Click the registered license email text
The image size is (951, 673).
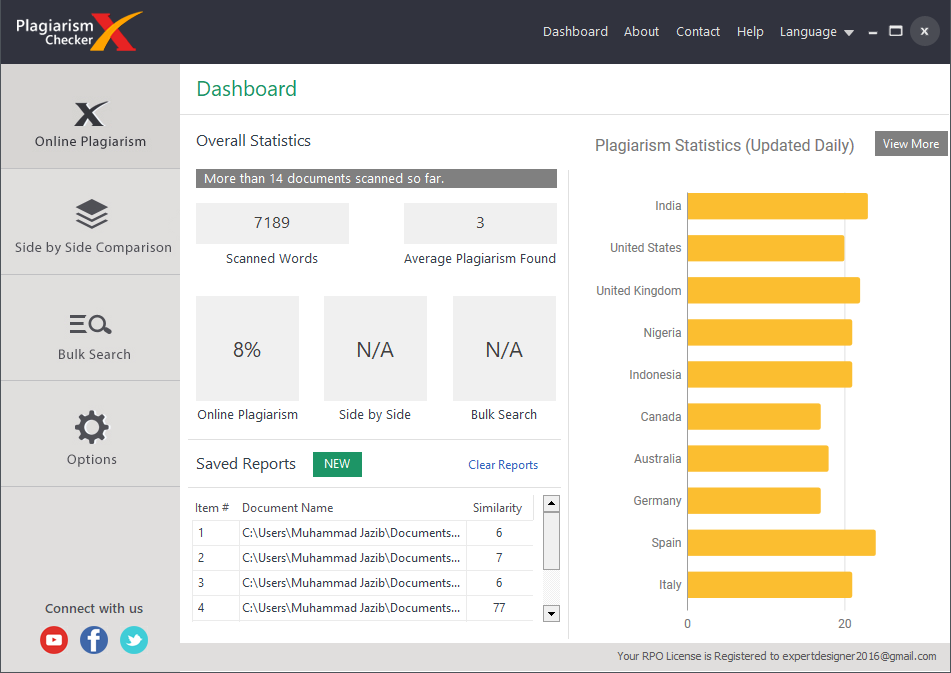pyautogui.click(x=859, y=656)
